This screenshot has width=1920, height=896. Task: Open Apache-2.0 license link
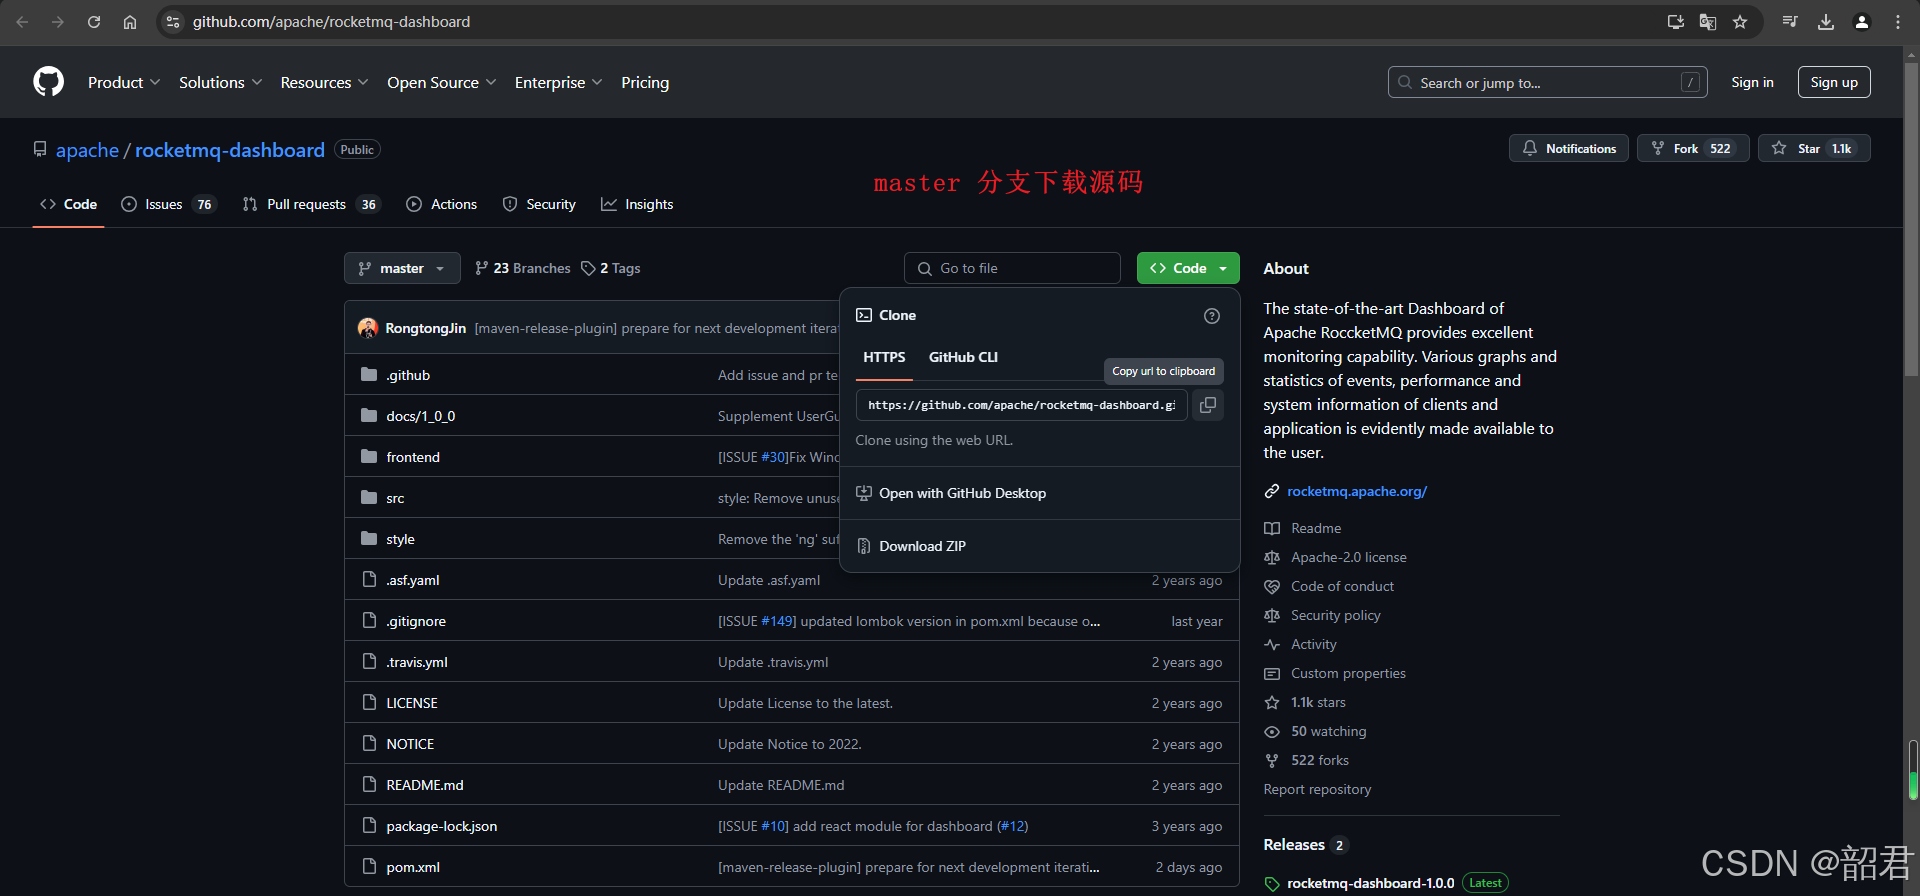click(1347, 557)
